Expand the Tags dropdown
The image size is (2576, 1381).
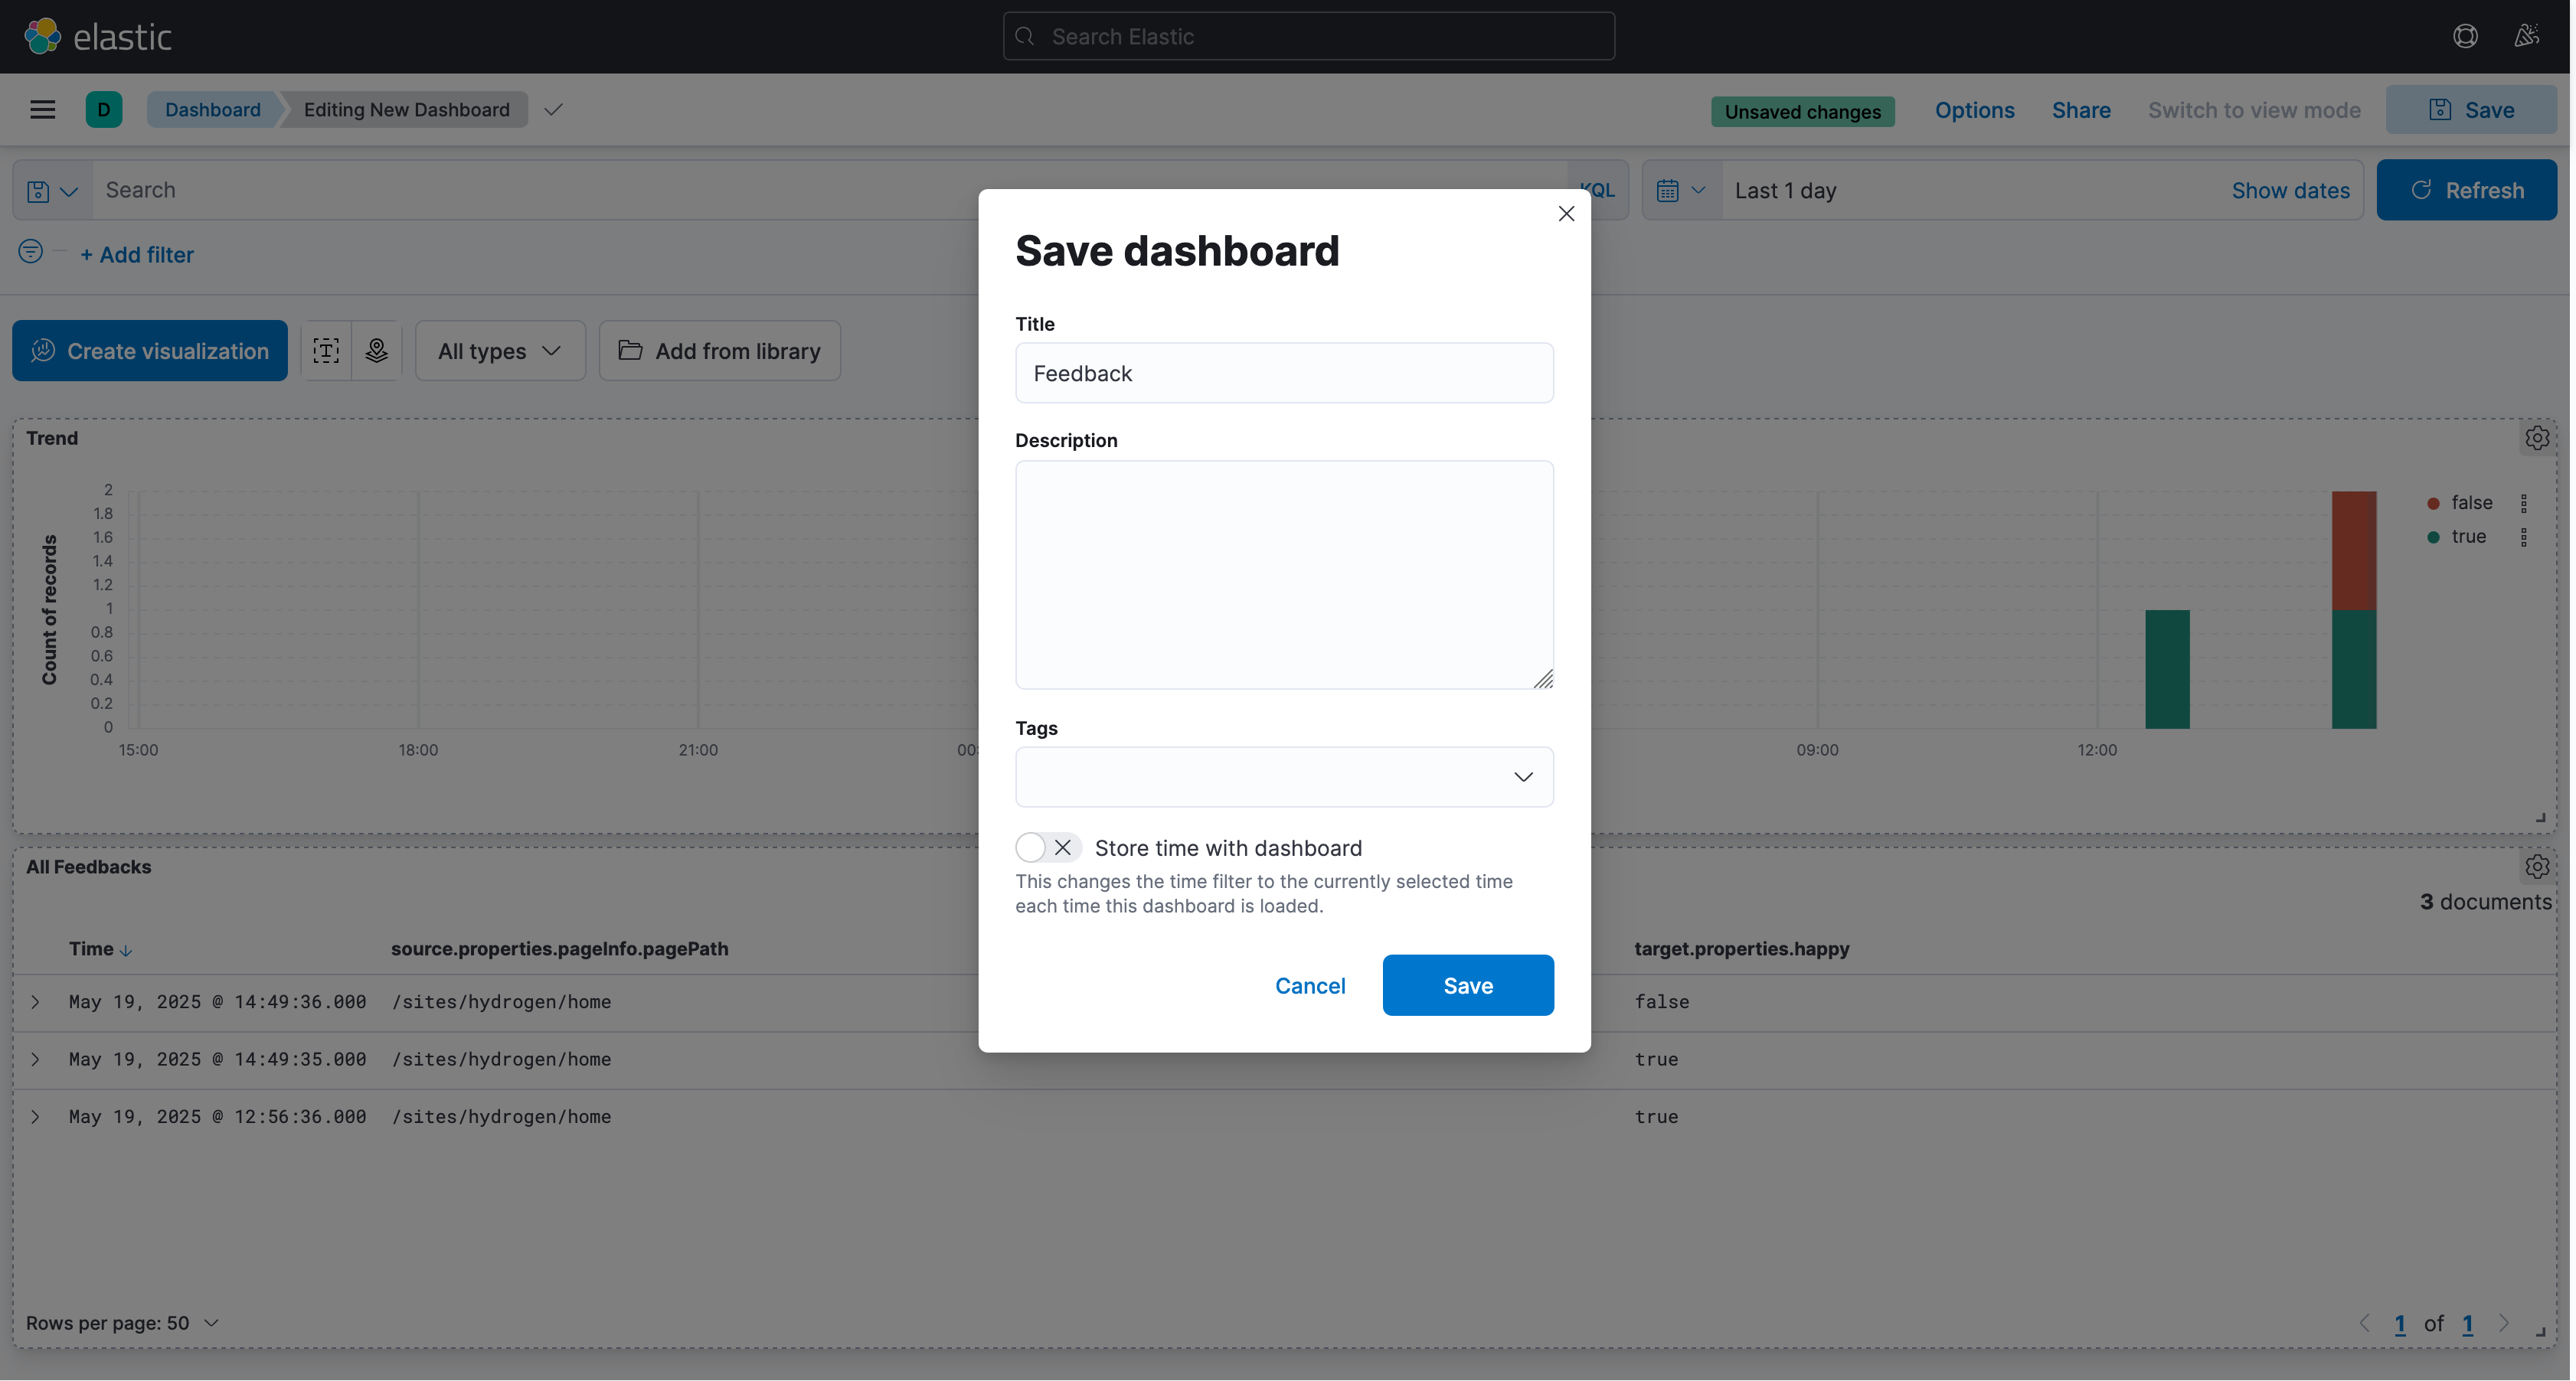[1523, 777]
